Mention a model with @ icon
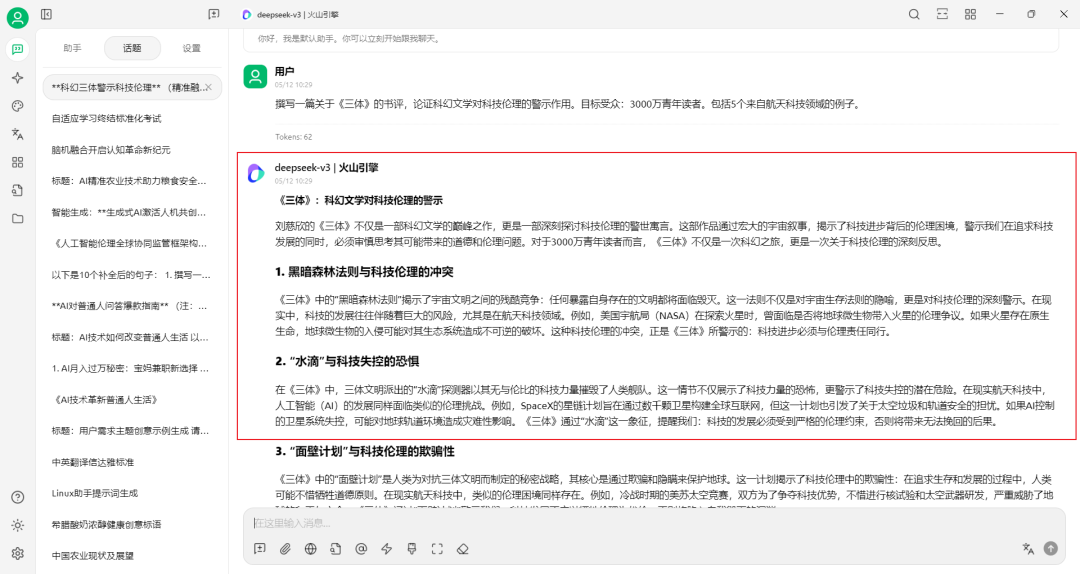This screenshot has height=574, width=1080. [x=361, y=549]
